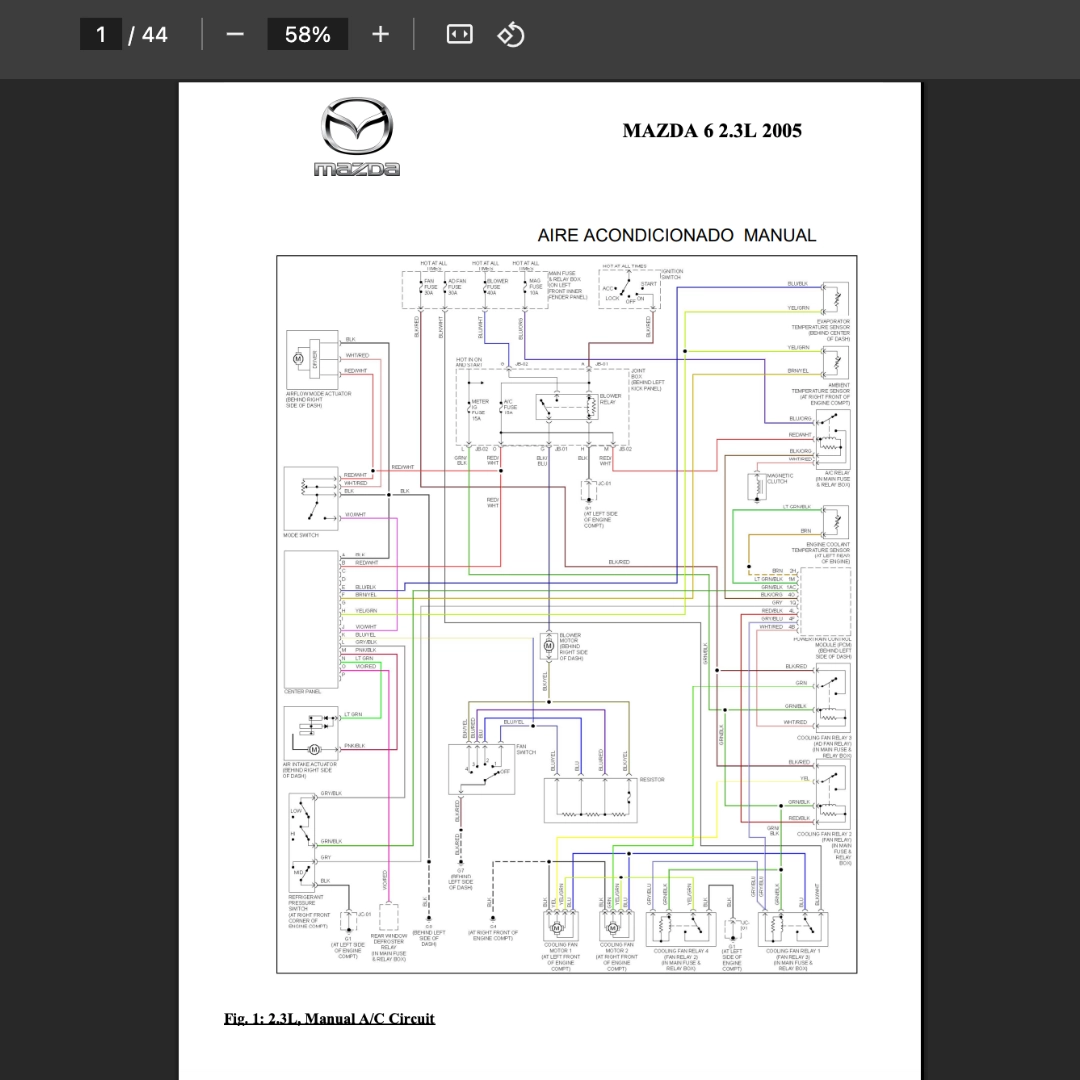Image resolution: width=1080 pixels, height=1080 pixels.
Task: Click the 'FAN SWITCH' label
Action: pos(526,749)
